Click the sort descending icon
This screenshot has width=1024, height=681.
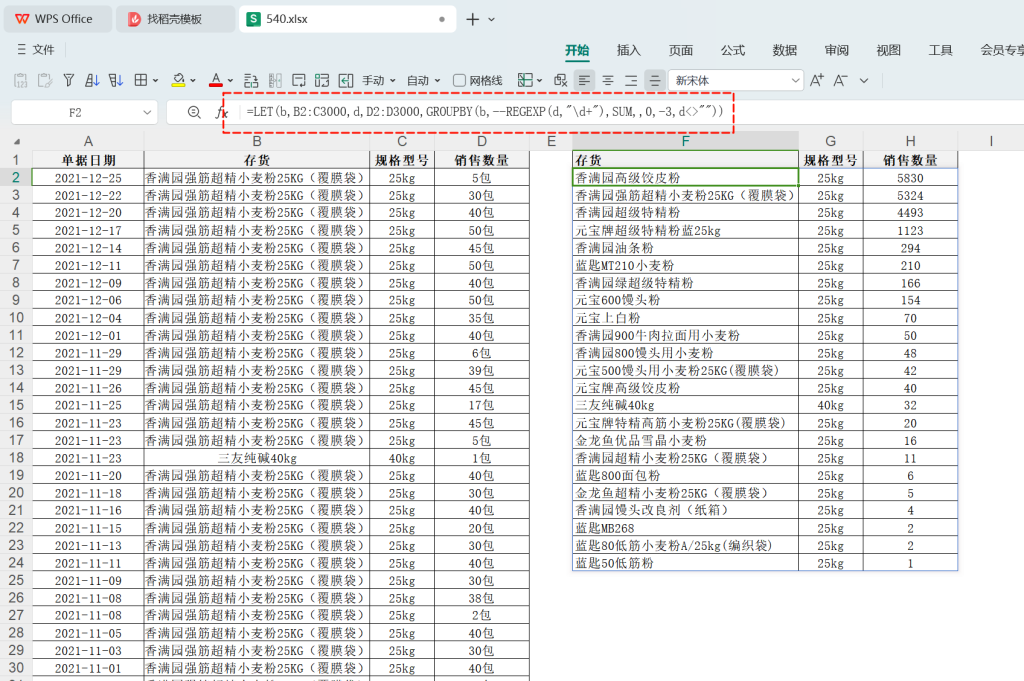pyautogui.click(x=116, y=80)
